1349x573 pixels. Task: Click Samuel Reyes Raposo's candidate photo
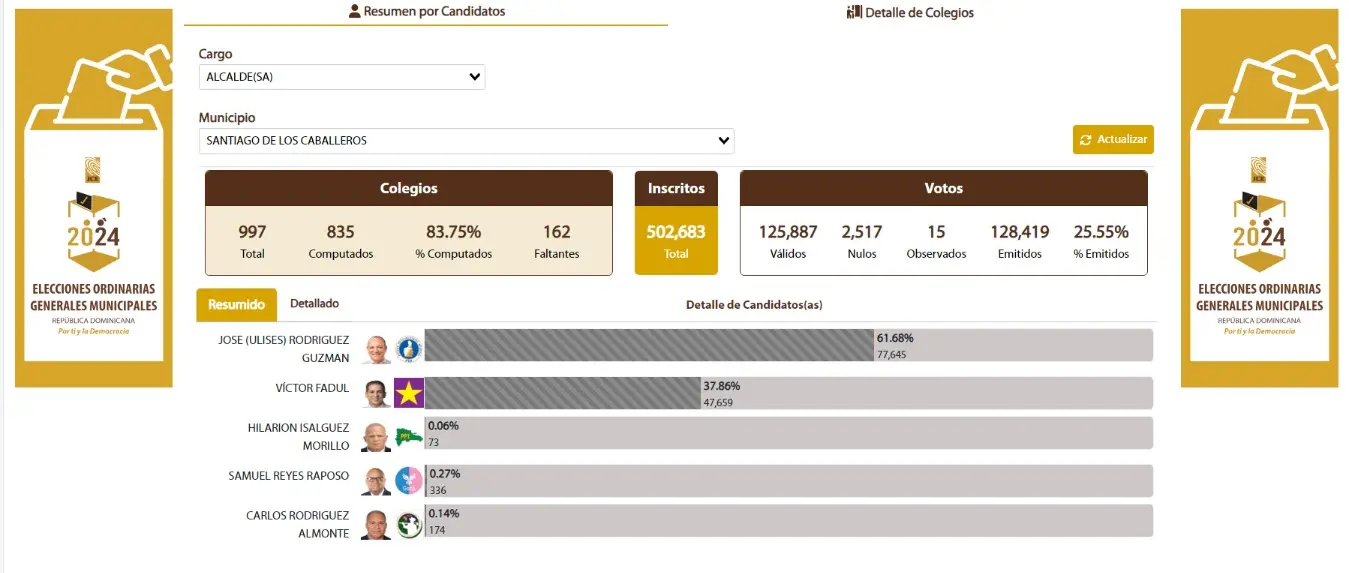[377, 481]
